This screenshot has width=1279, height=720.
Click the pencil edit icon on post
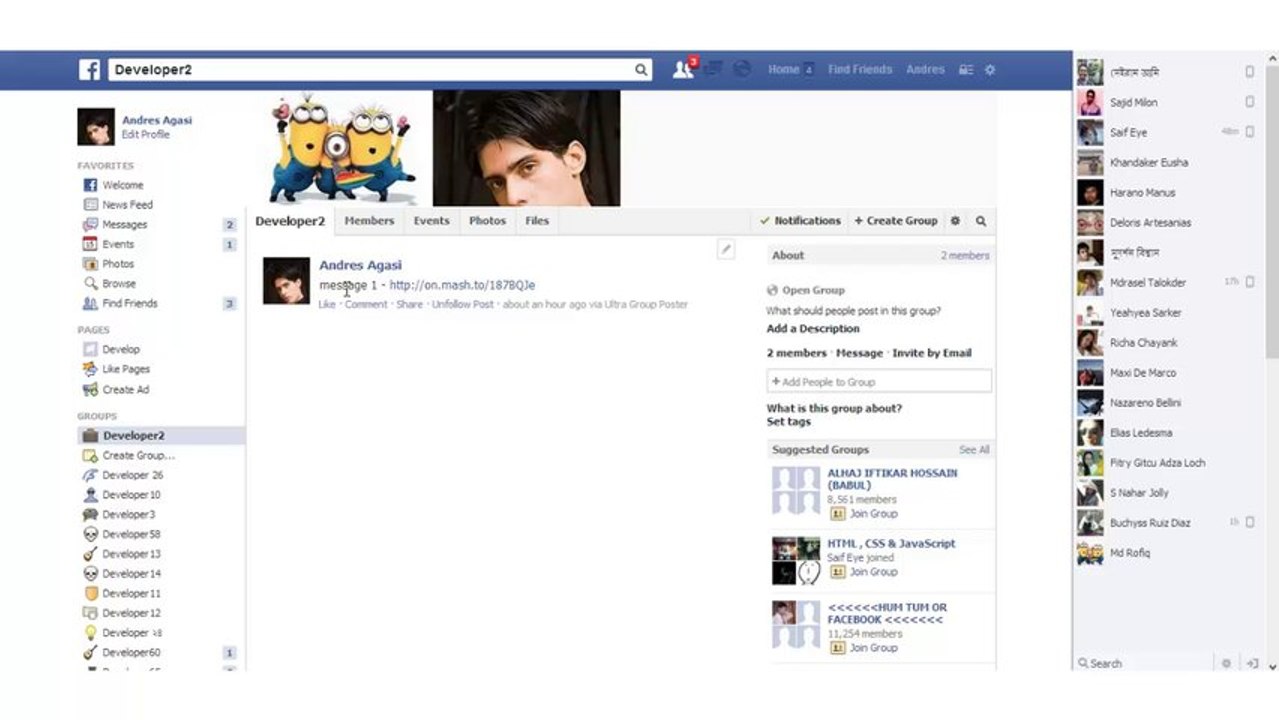726,250
